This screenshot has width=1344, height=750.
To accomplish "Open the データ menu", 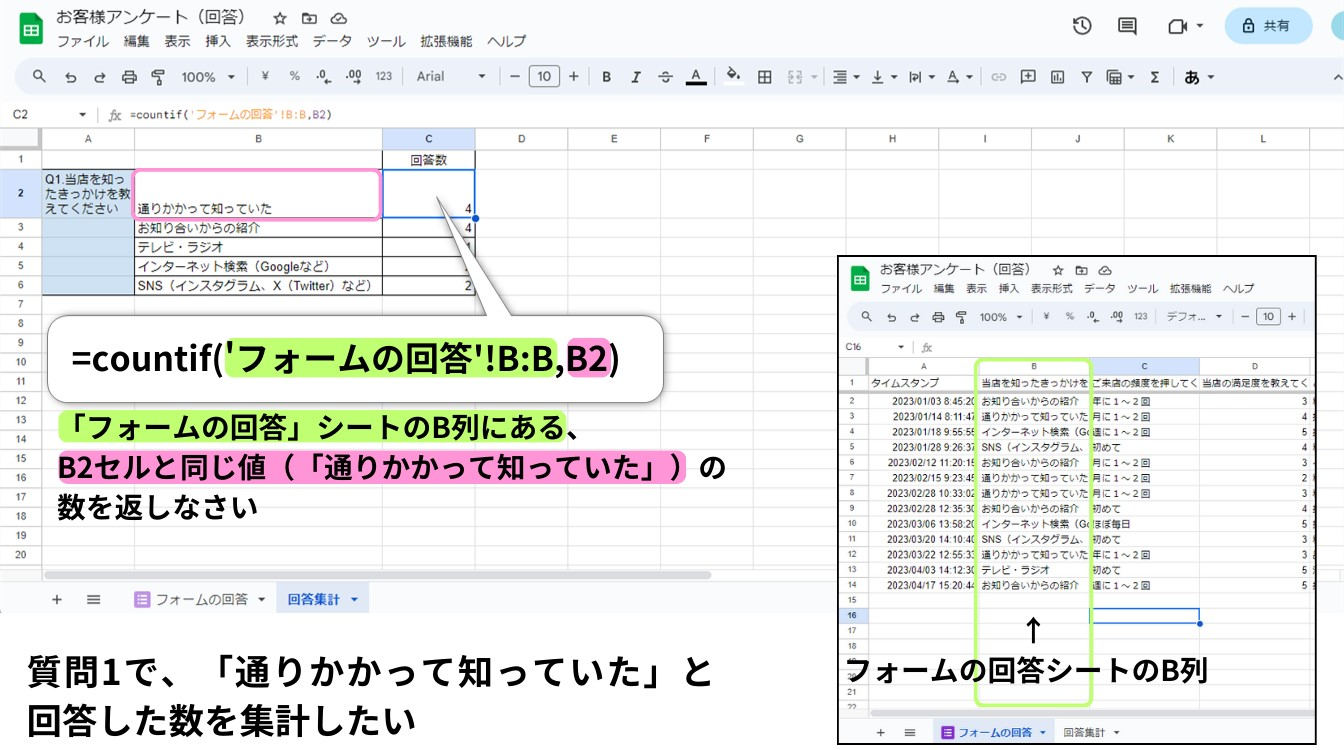I will [332, 42].
